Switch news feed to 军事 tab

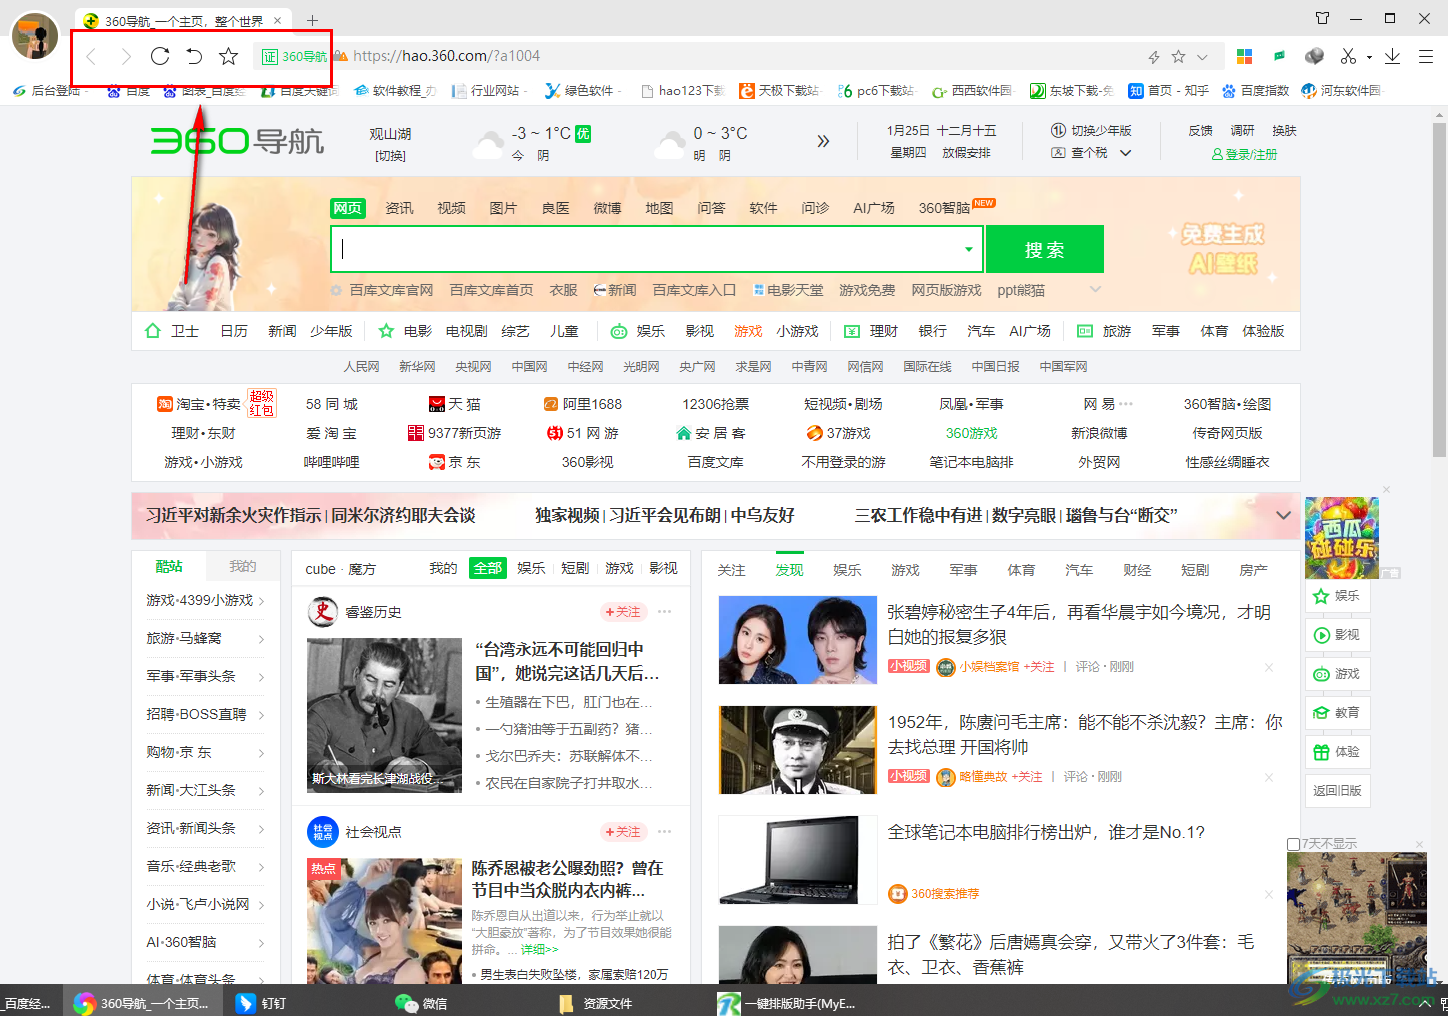pos(963,570)
